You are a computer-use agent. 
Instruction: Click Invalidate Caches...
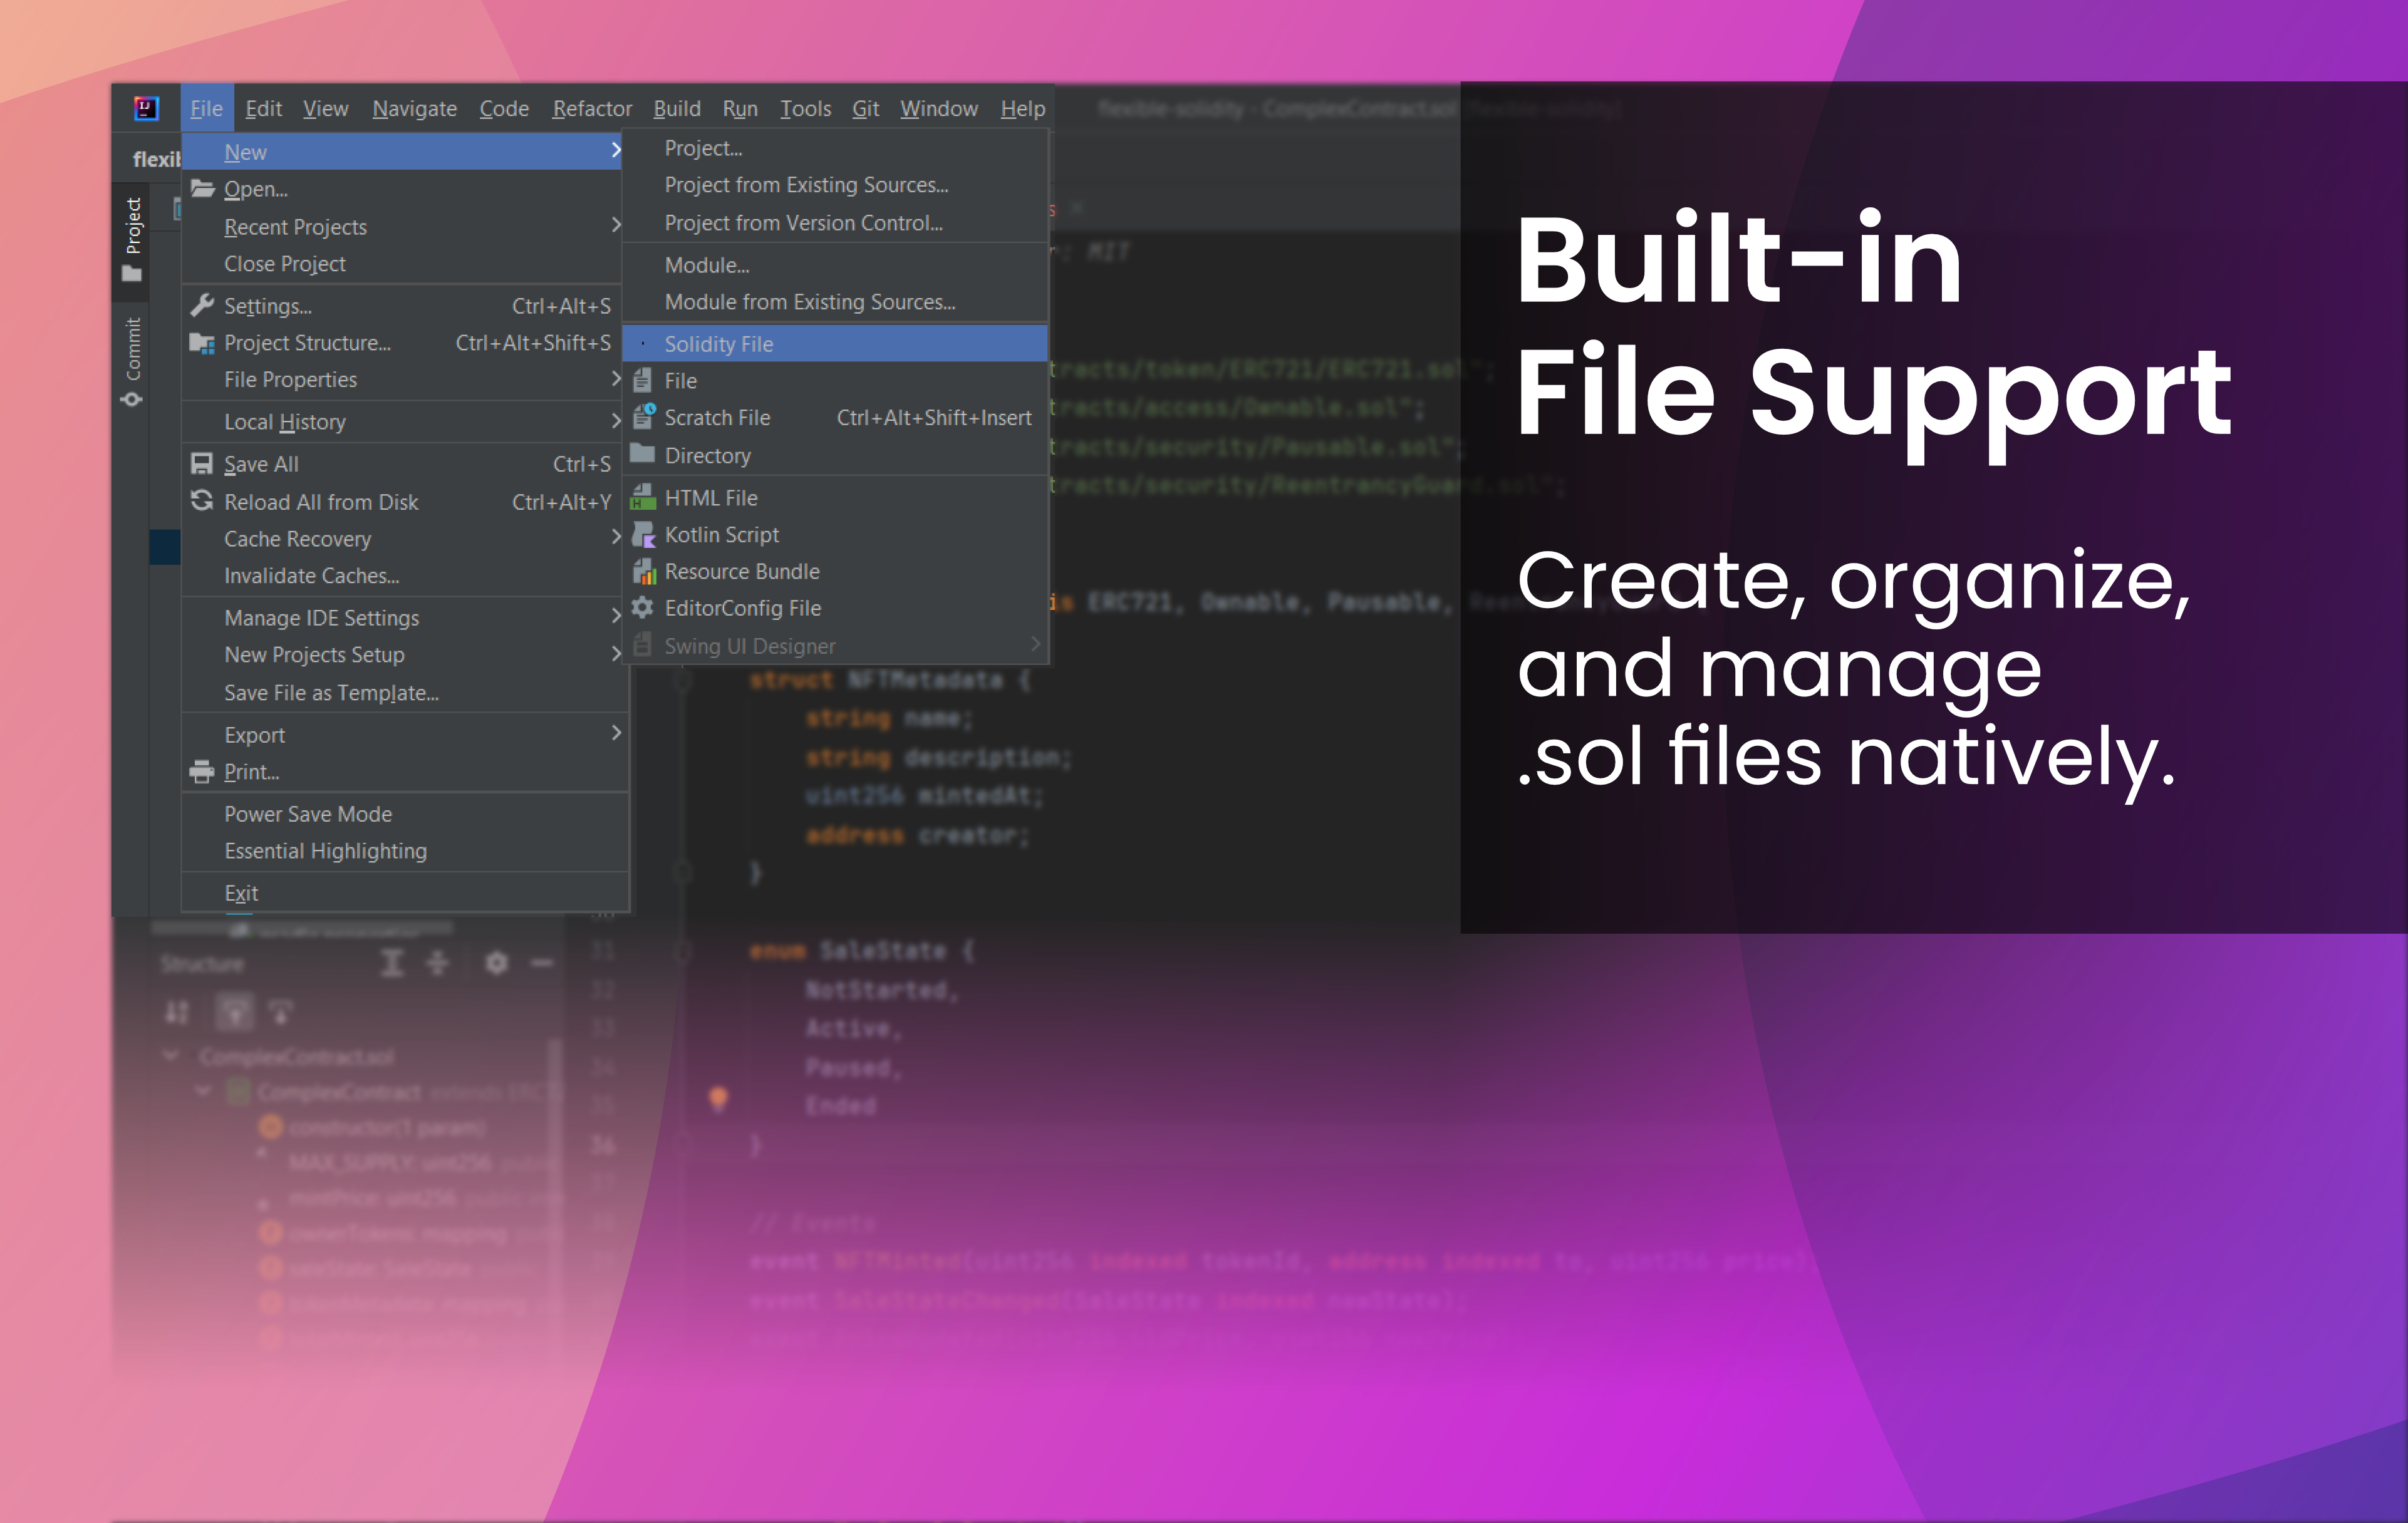(312, 575)
